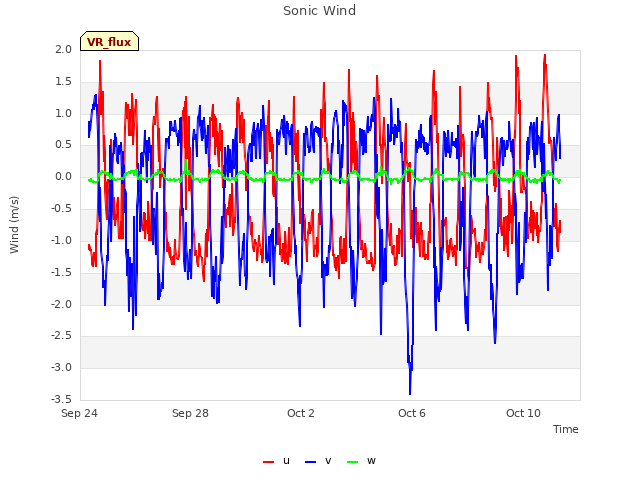The width and height of the screenshot is (640, 480).
Task: Click the -1.5 y-axis tick label
Action: pos(61,272)
